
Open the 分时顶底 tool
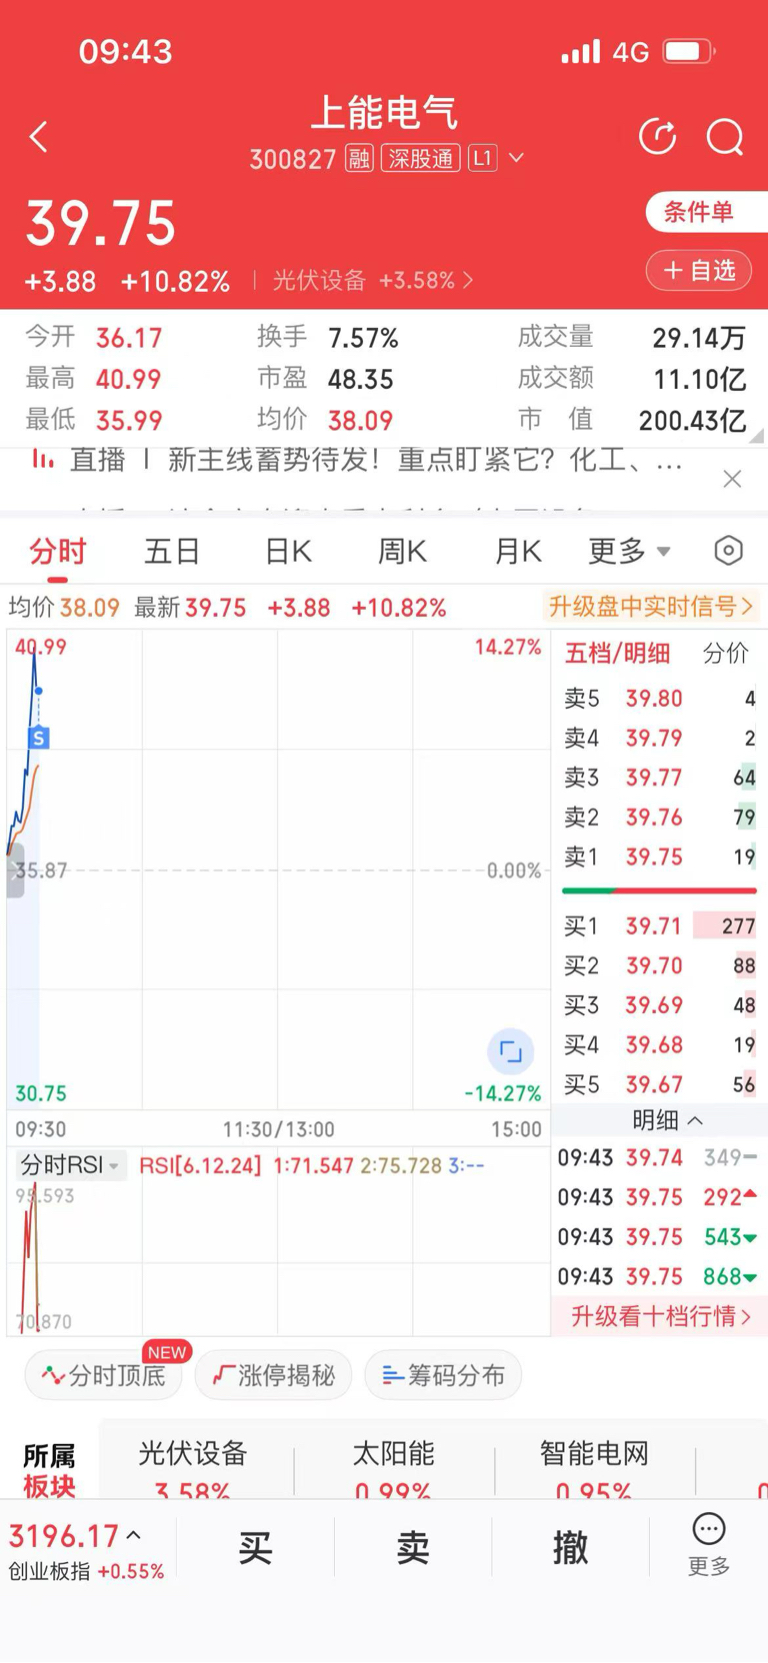pyautogui.click(x=103, y=1375)
